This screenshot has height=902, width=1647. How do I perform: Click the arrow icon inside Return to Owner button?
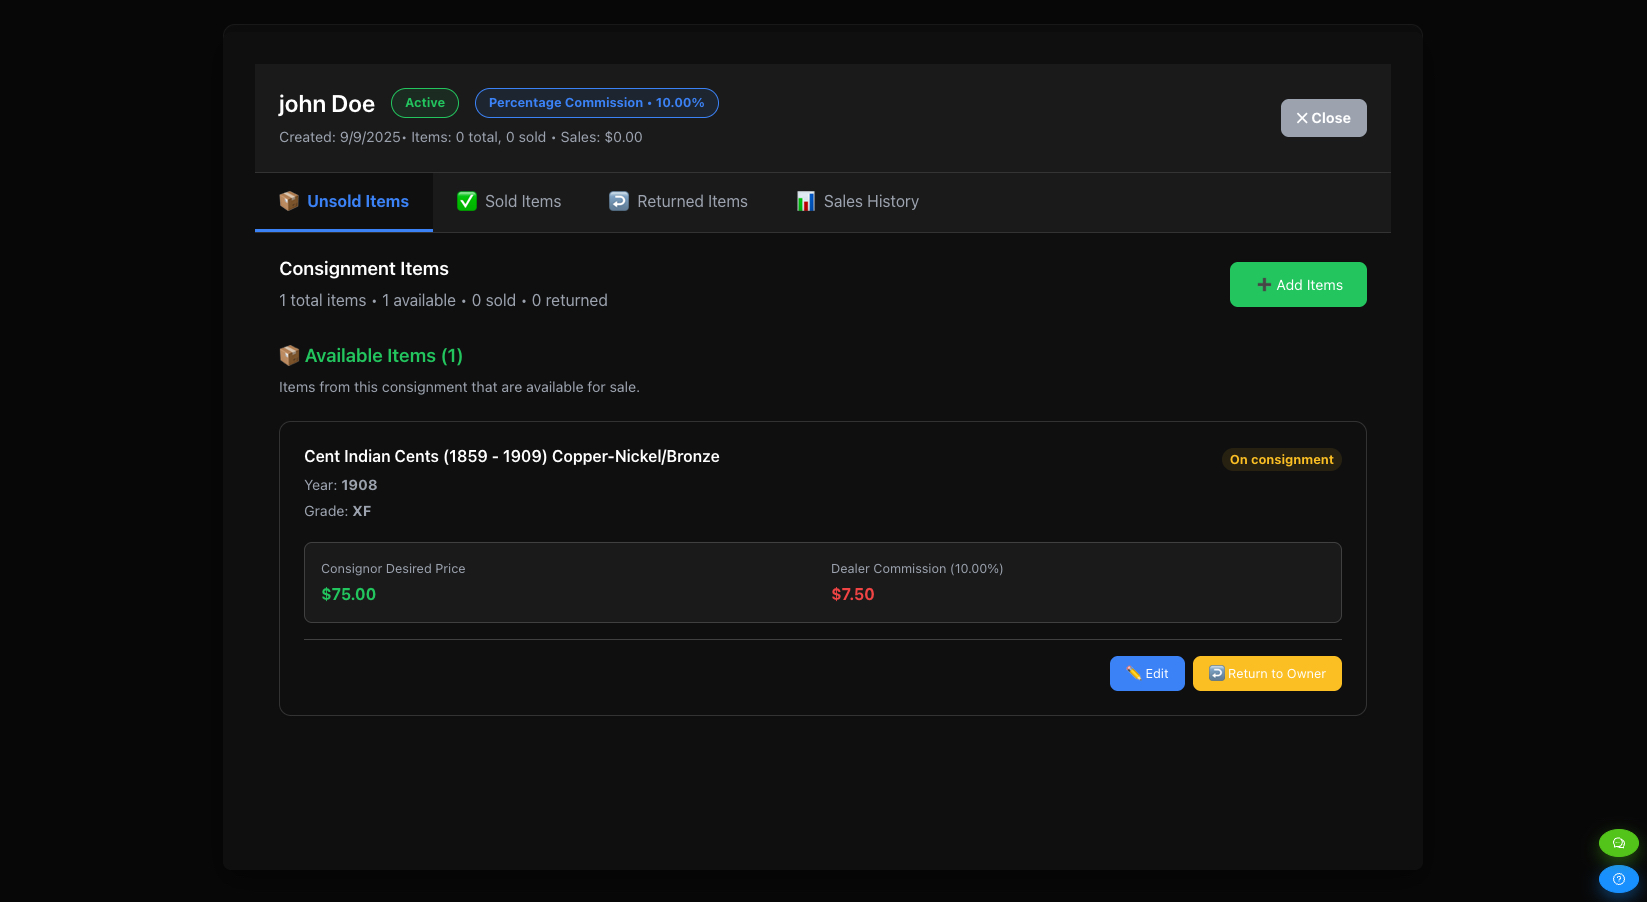click(1216, 673)
